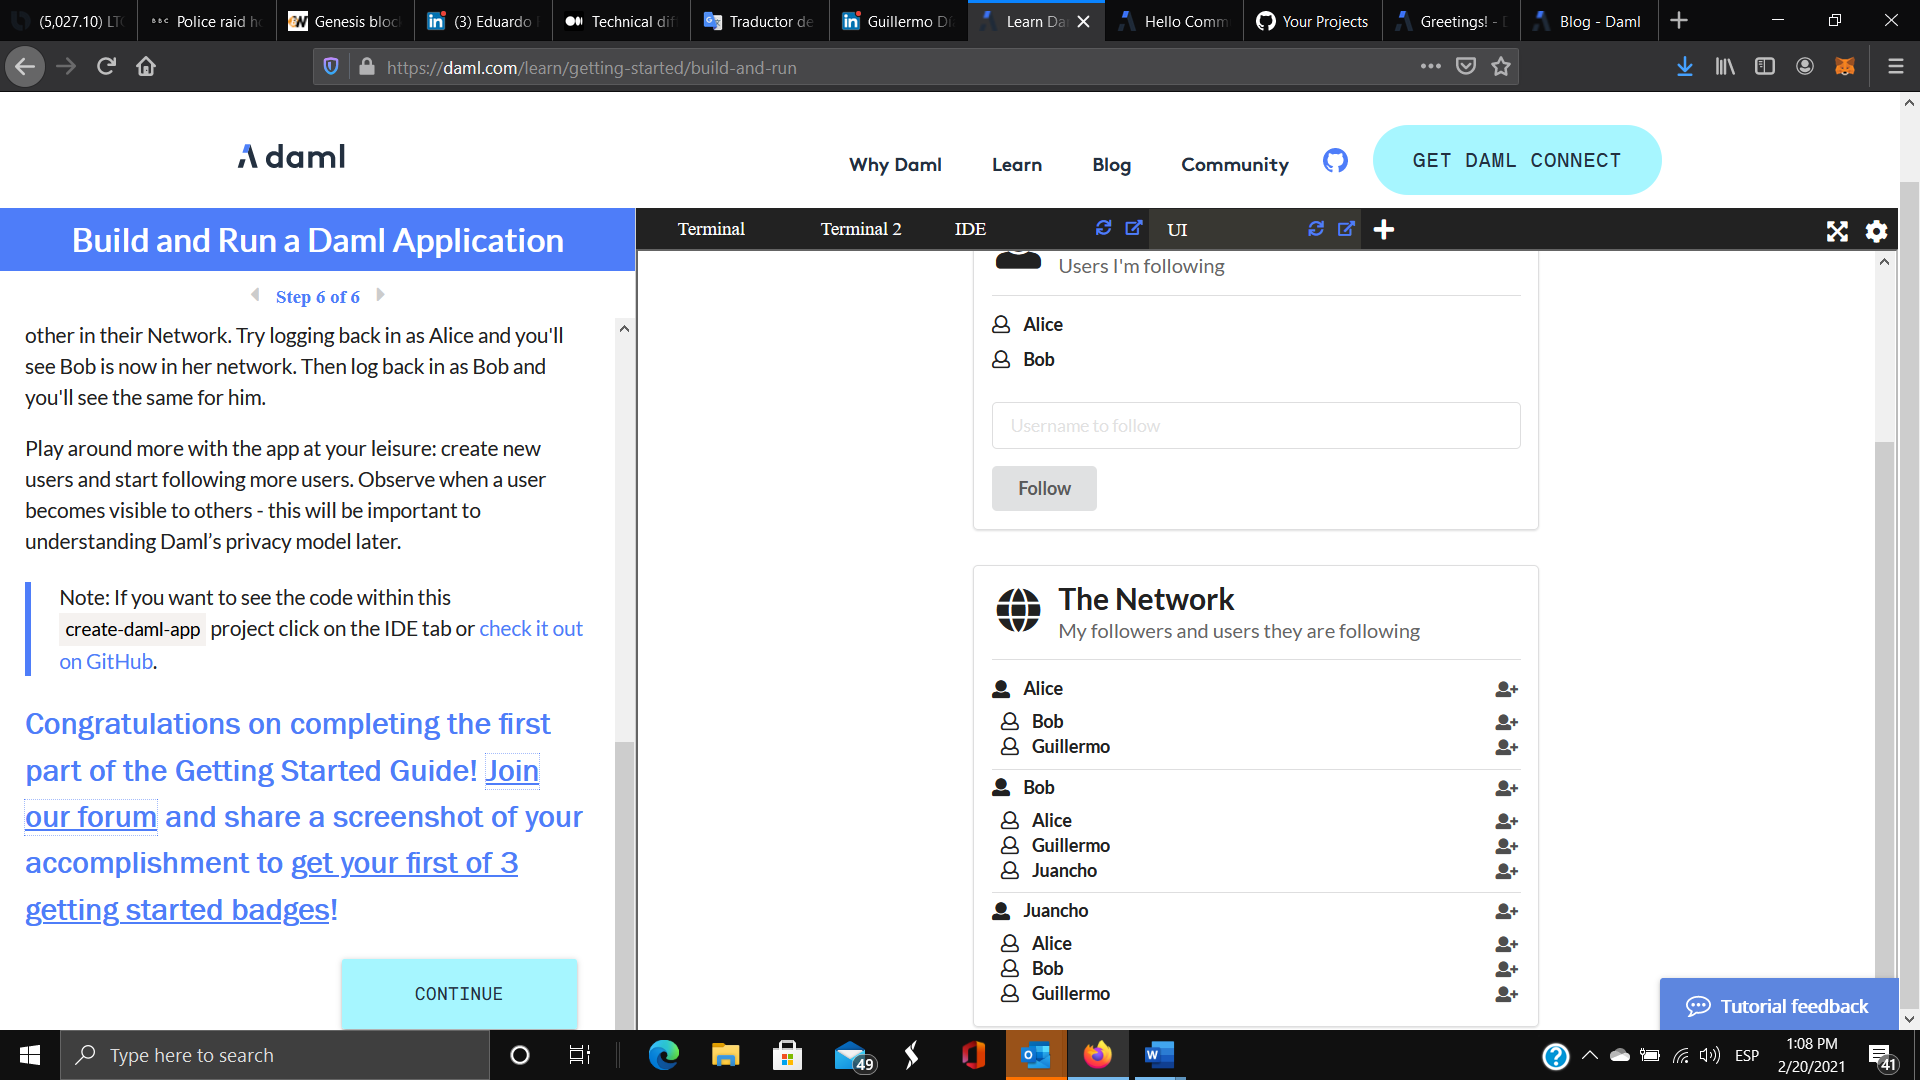Image resolution: width=1920 pixels, height=1080 pixels.
Task: Click add-user icon next to Juancho under Bob
Action: click(x=1506, y=871)
